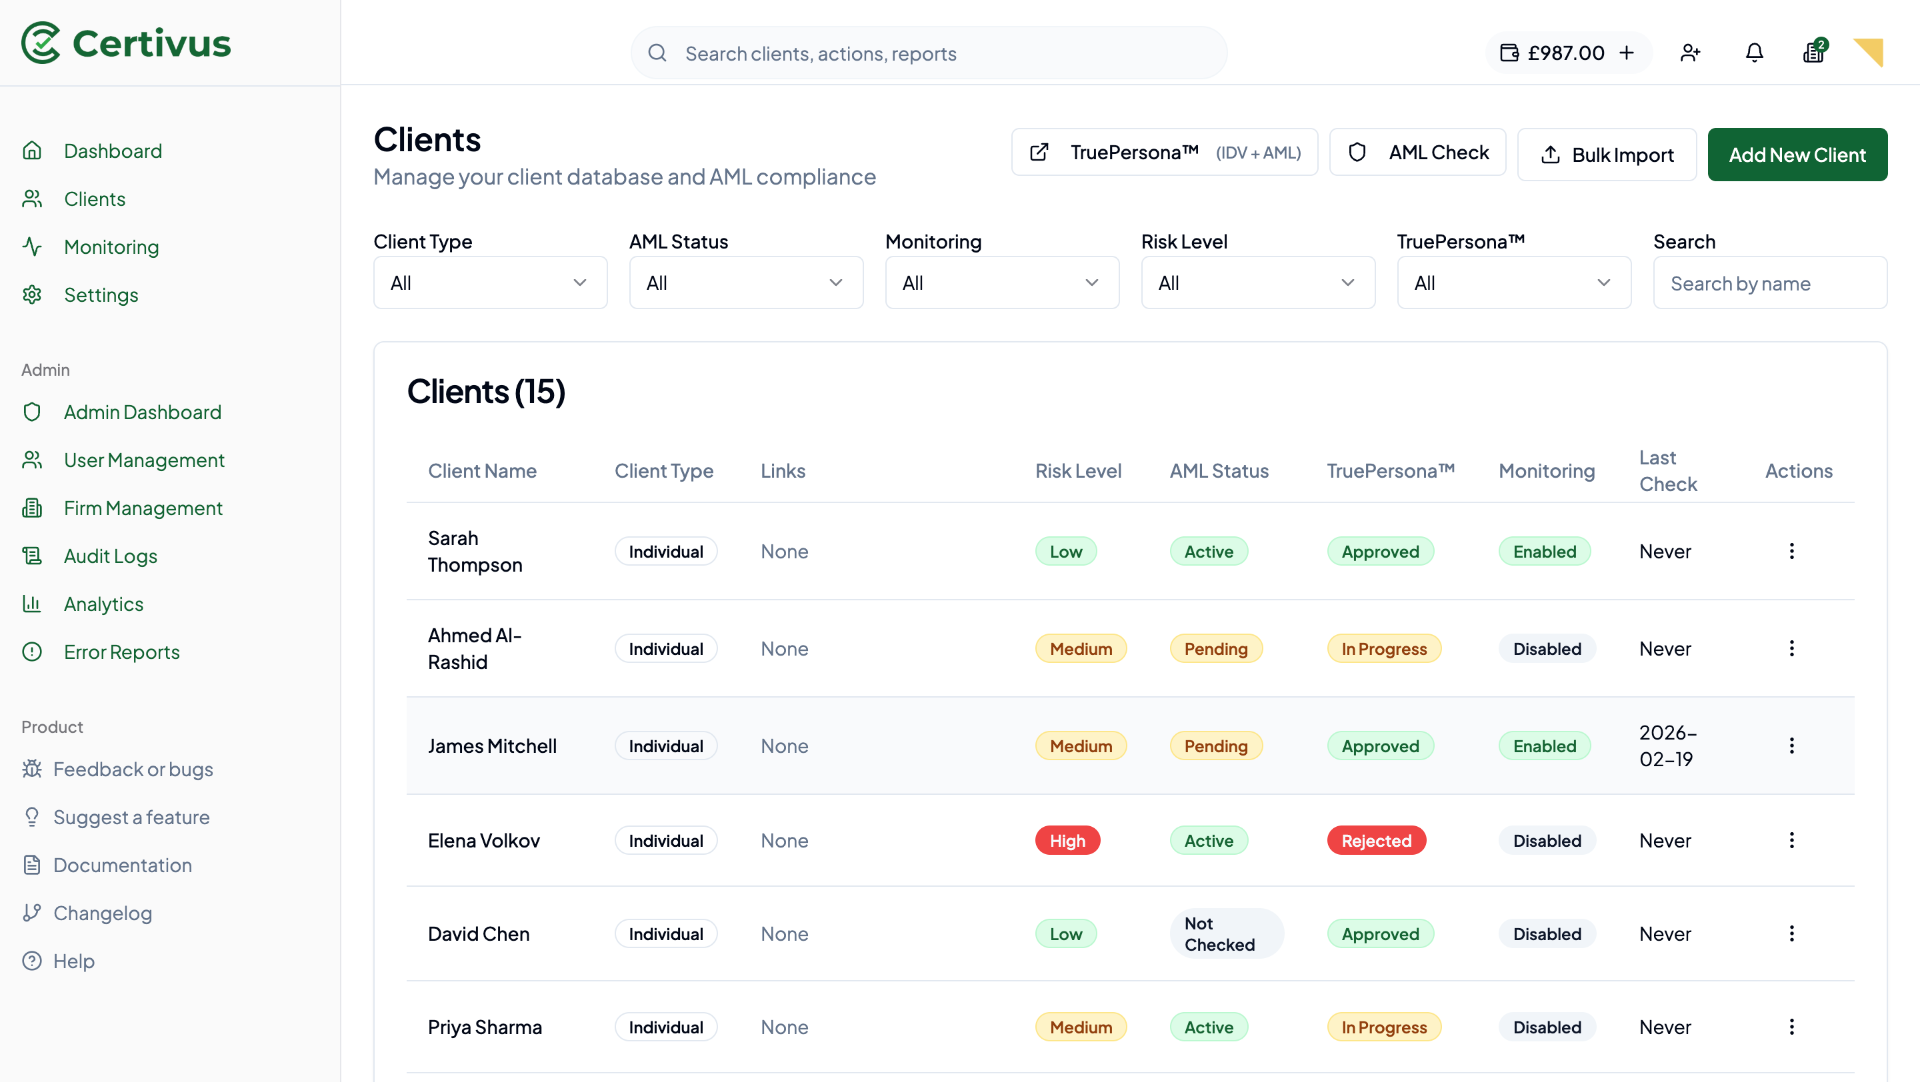Focus the Search by name field
The image size is (1920, 1082).
click(1770, 283)
